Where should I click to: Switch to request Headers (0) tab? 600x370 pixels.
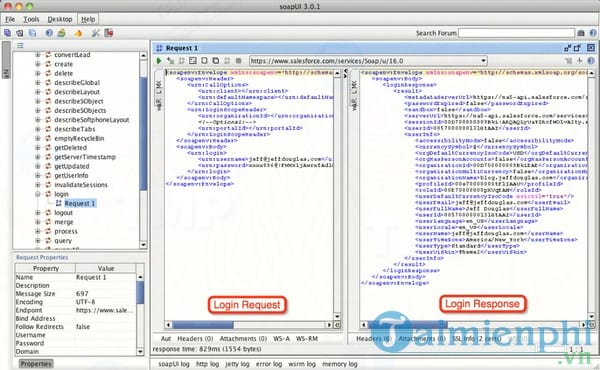click(195, 339)
